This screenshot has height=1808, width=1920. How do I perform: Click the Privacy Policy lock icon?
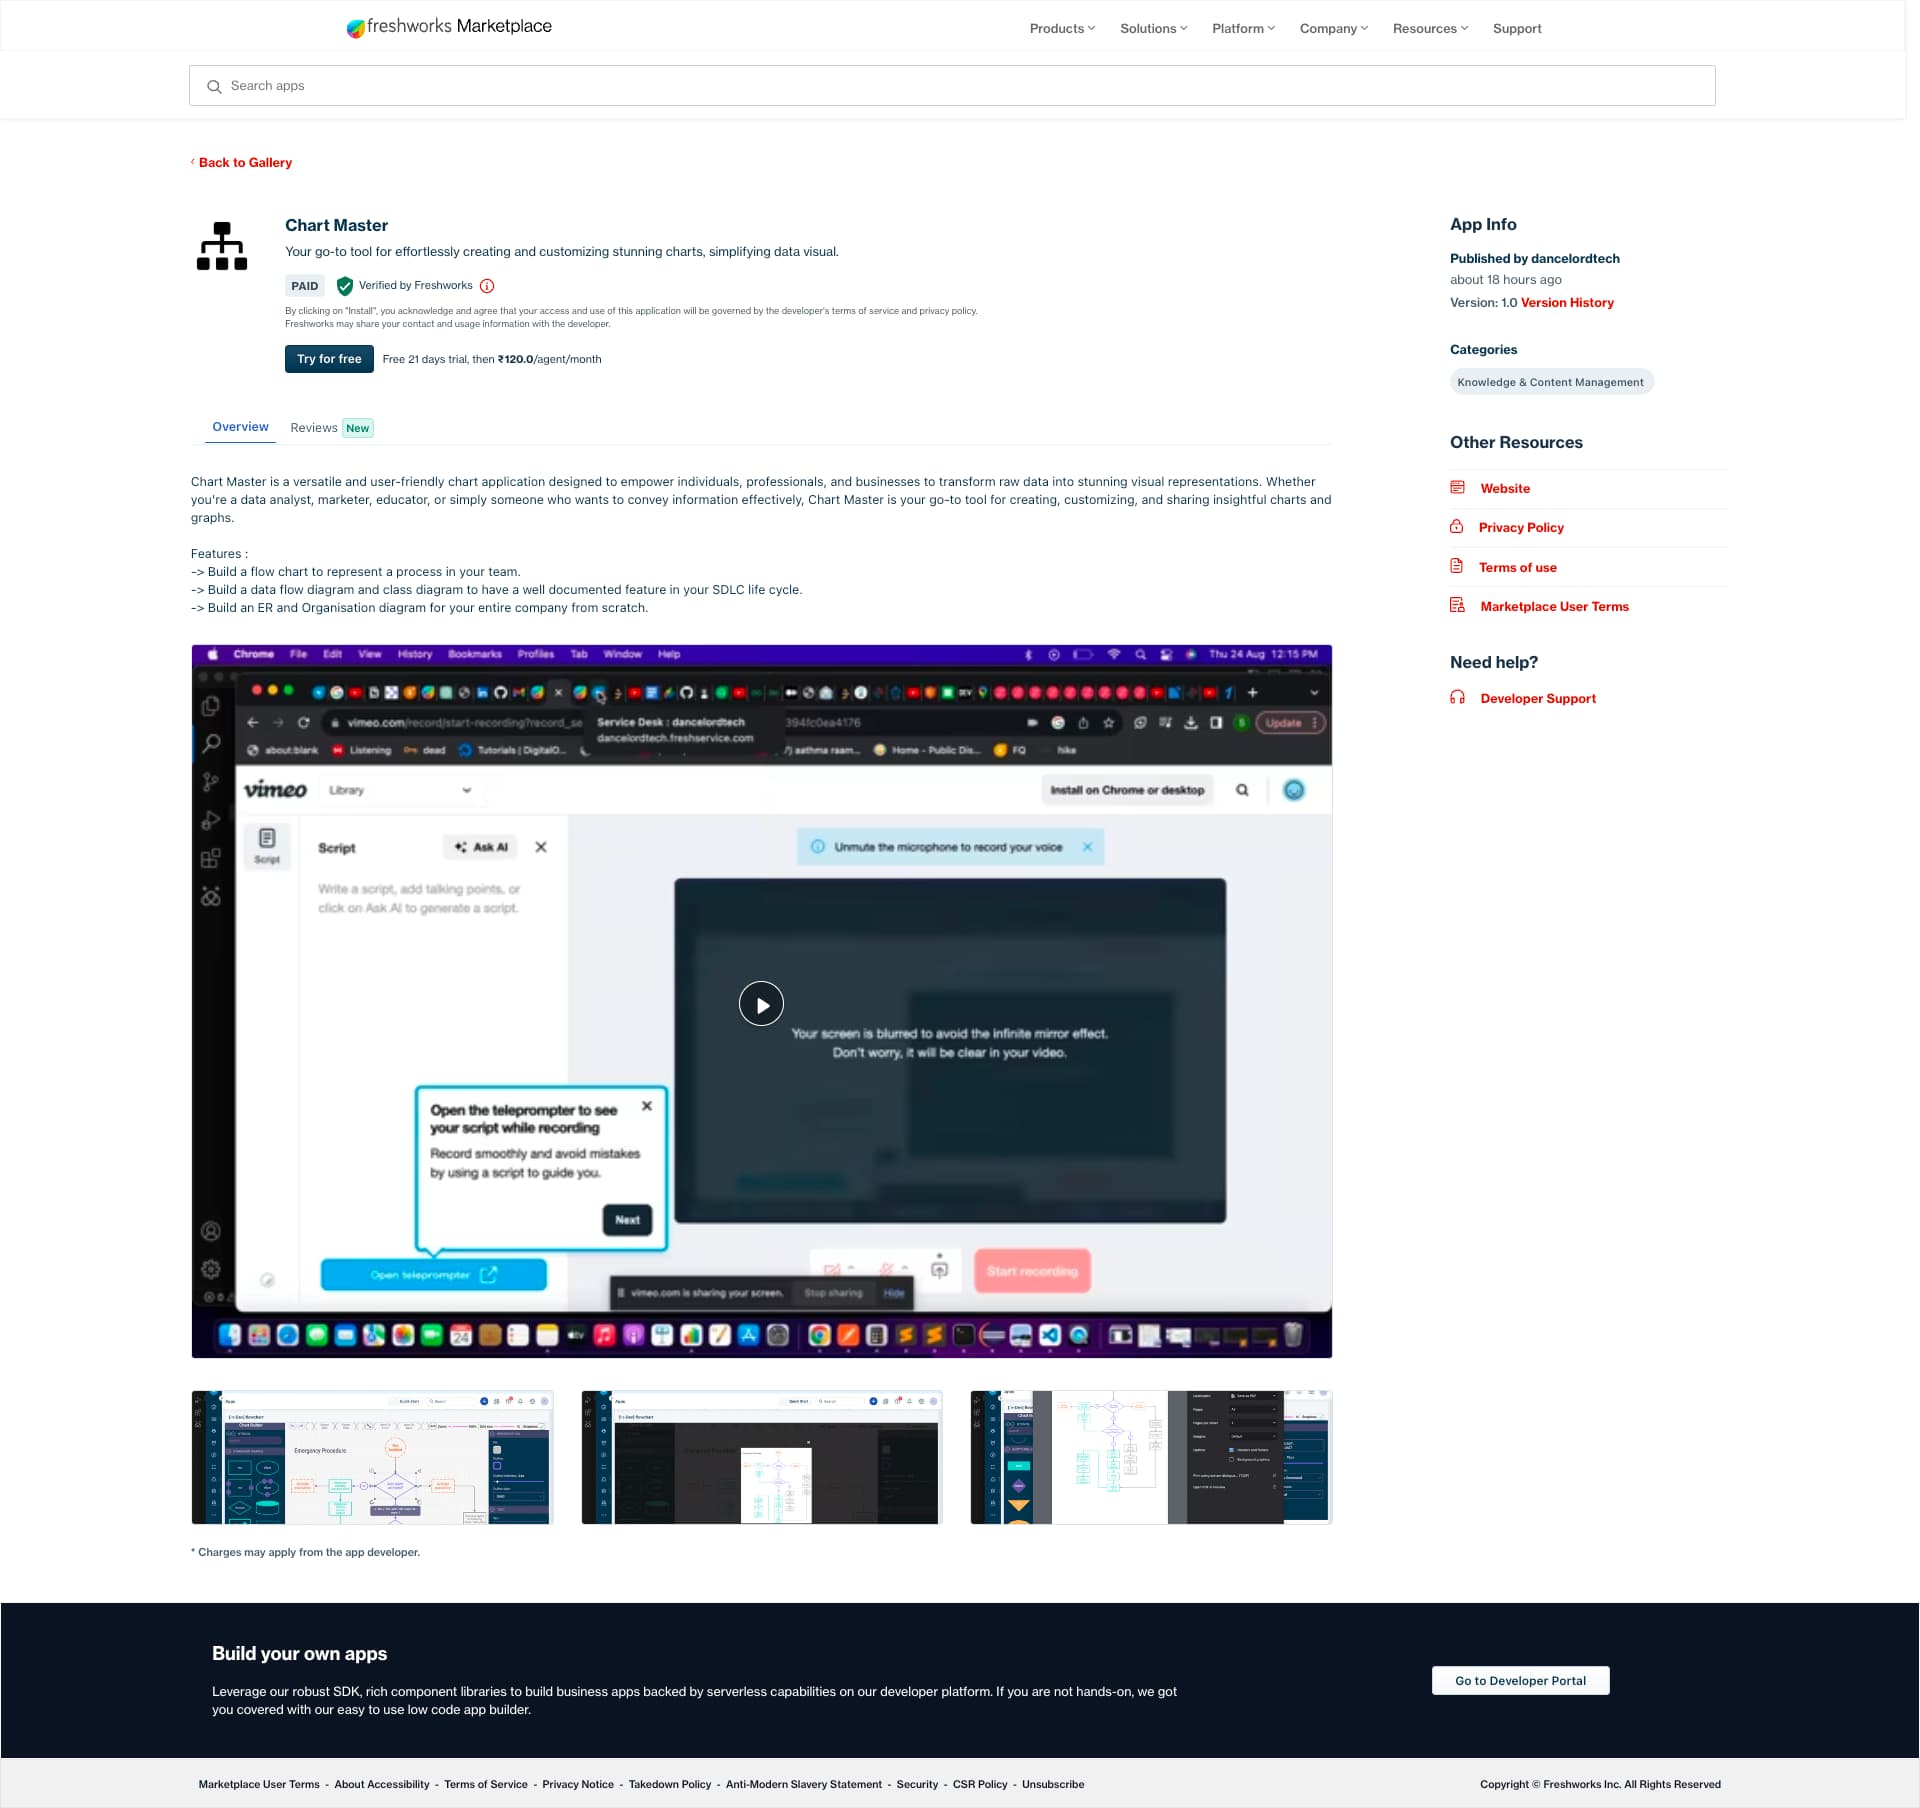[x=1457, y=527]
